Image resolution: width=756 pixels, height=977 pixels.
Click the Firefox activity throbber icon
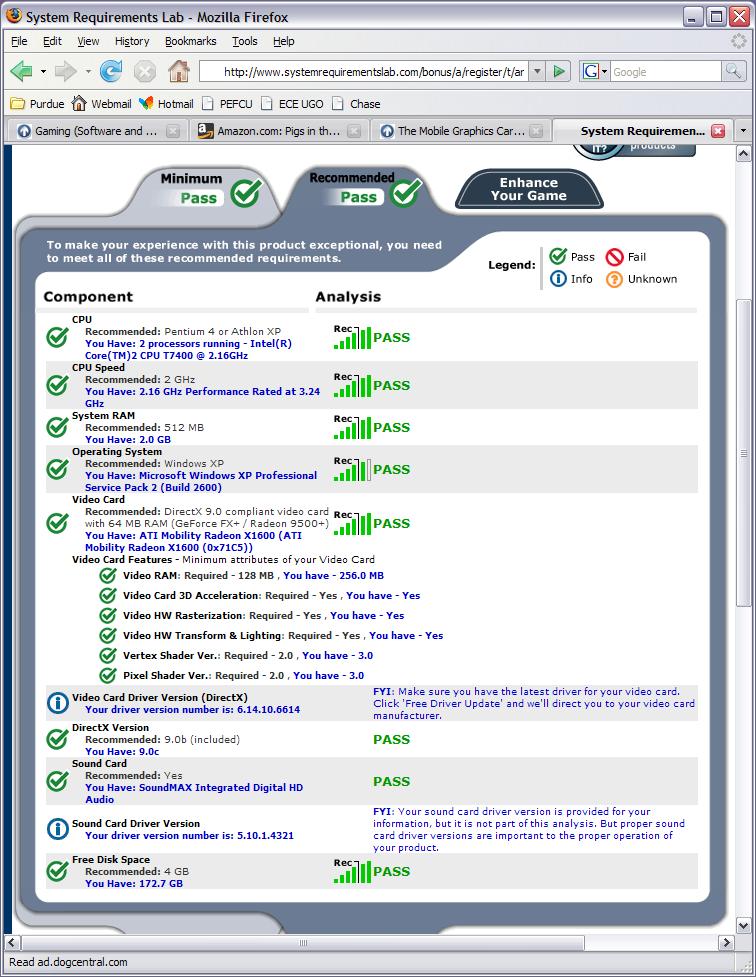739,41
